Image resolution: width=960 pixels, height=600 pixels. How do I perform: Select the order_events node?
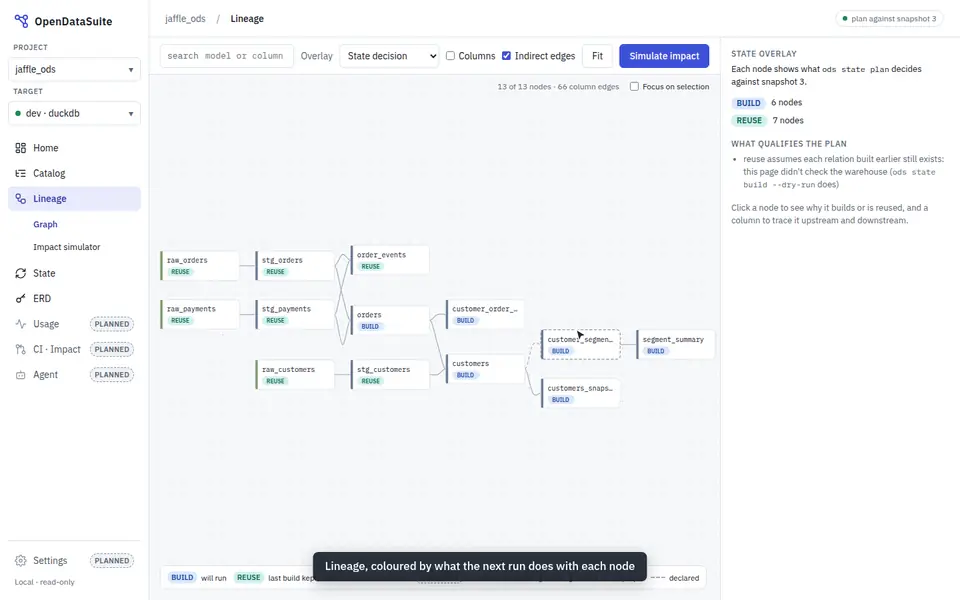390,260
